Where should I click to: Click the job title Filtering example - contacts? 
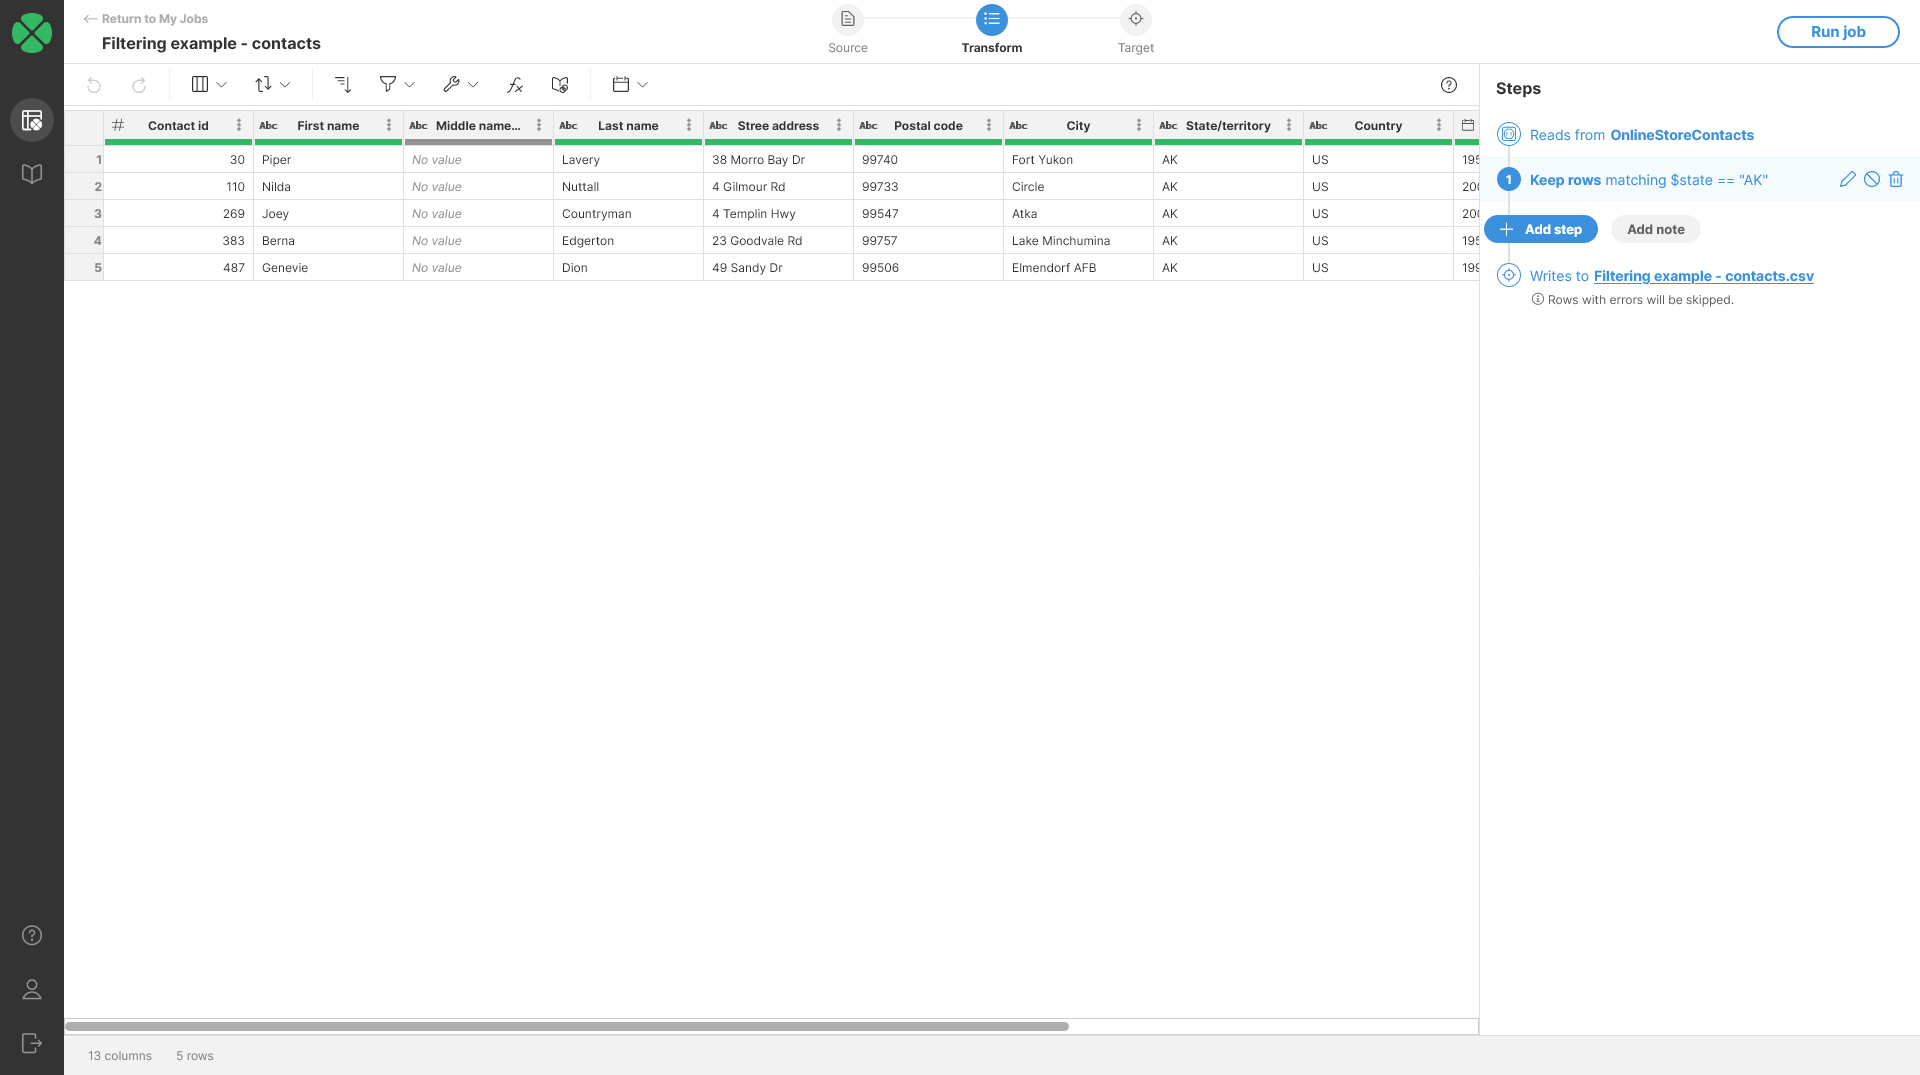pyautogui.click(x=211, y=43)
